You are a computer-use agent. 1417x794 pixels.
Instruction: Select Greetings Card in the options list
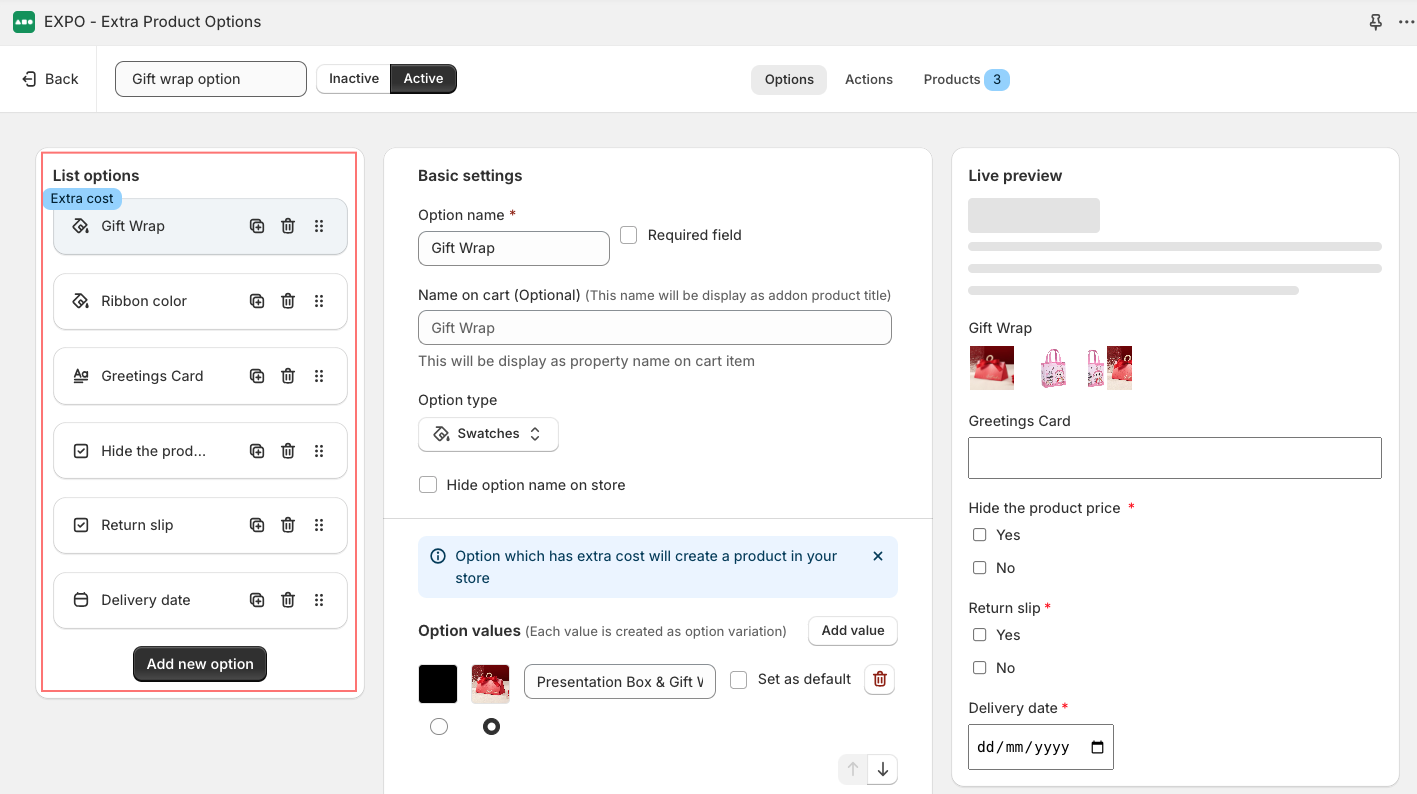point(200,376)
